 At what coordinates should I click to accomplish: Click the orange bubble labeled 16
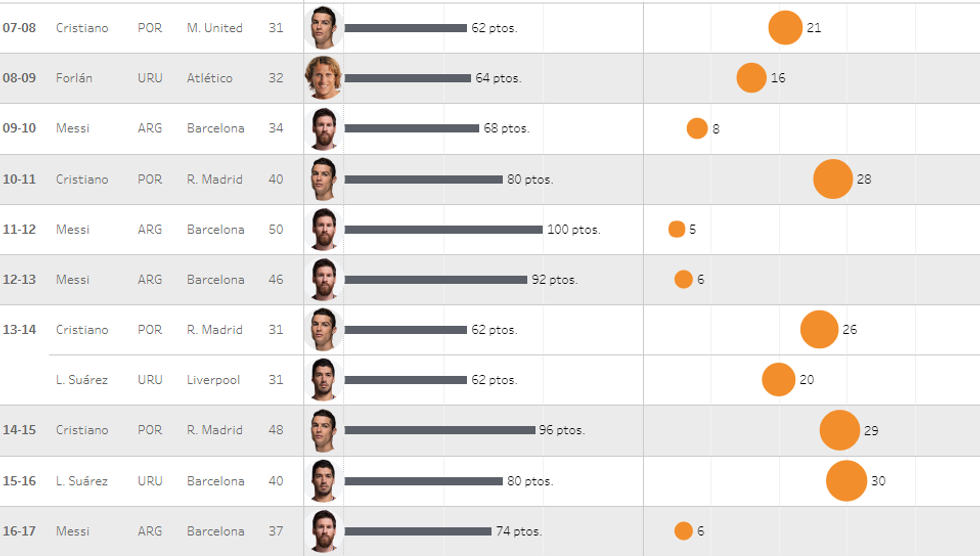(x=751, y=78)
